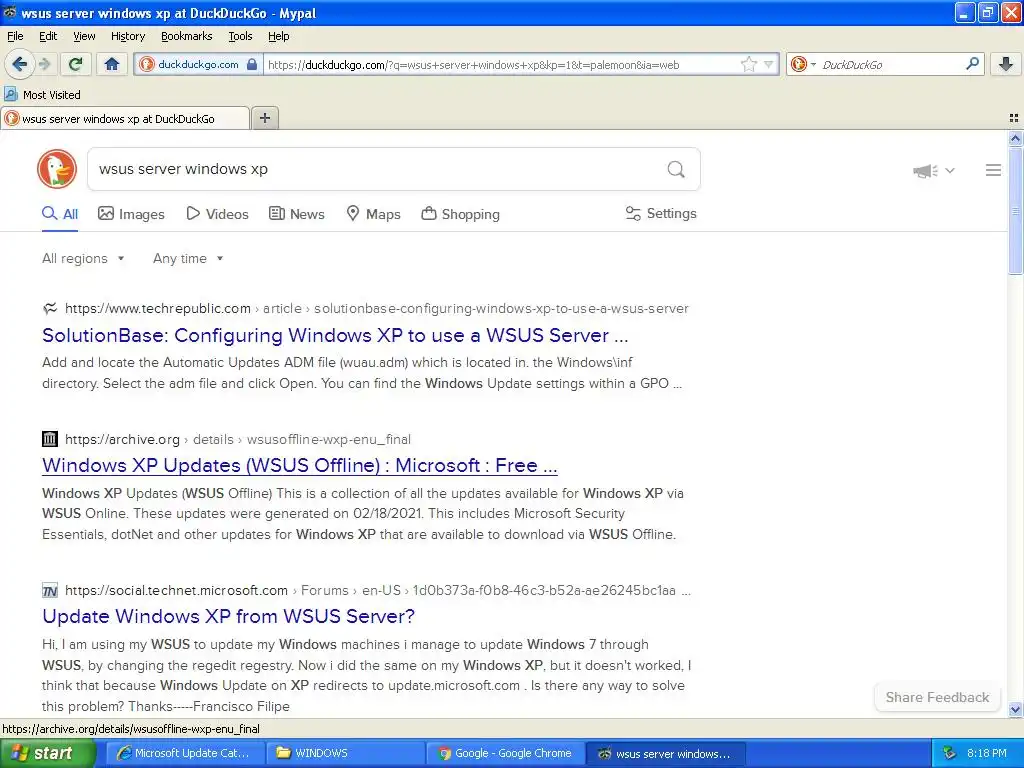Viewport: 1024px width, 768px height.
Task: Click the magnifier in the toolbar search box
Action: (x=972, y=64)
